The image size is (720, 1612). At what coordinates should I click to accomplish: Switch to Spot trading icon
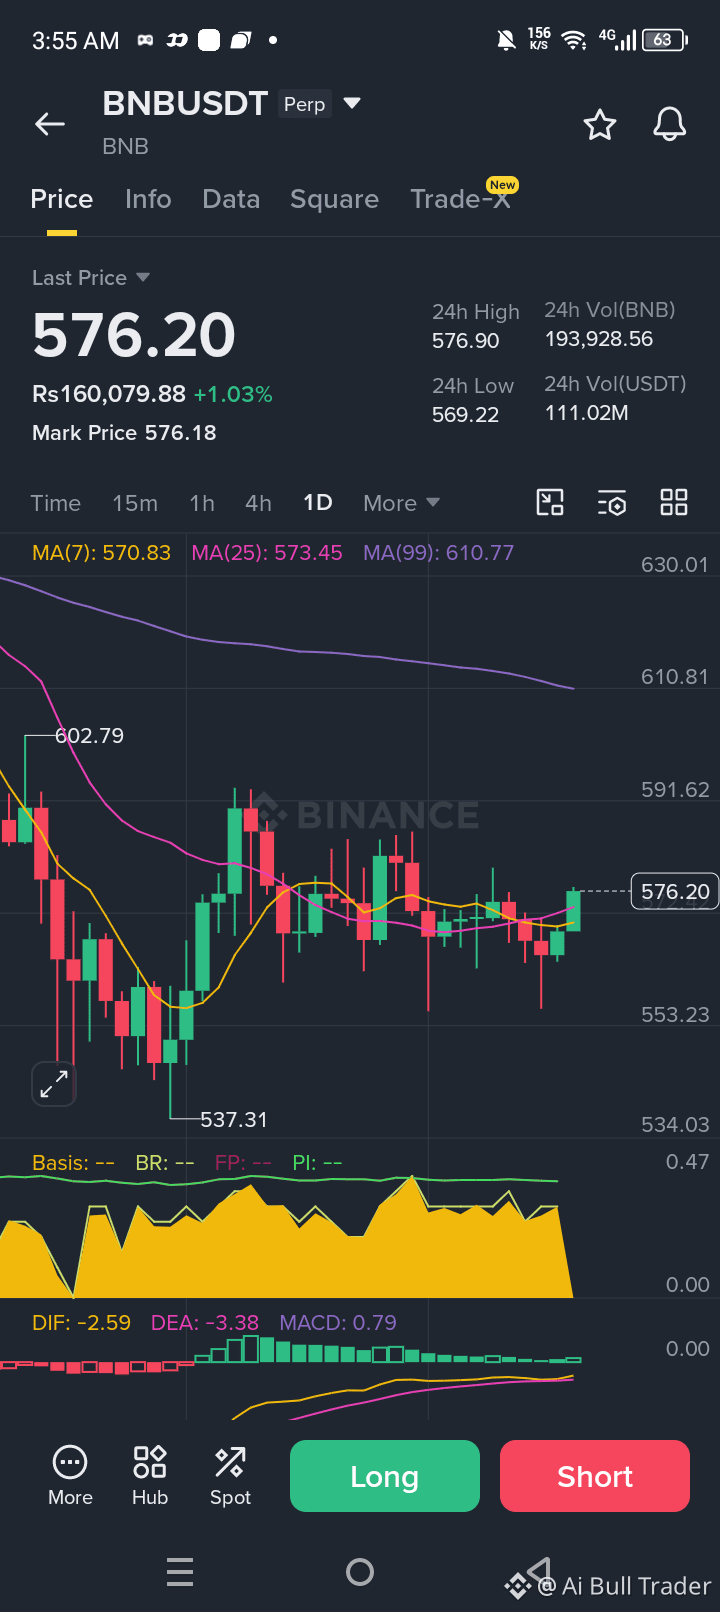coord(230,1475)
